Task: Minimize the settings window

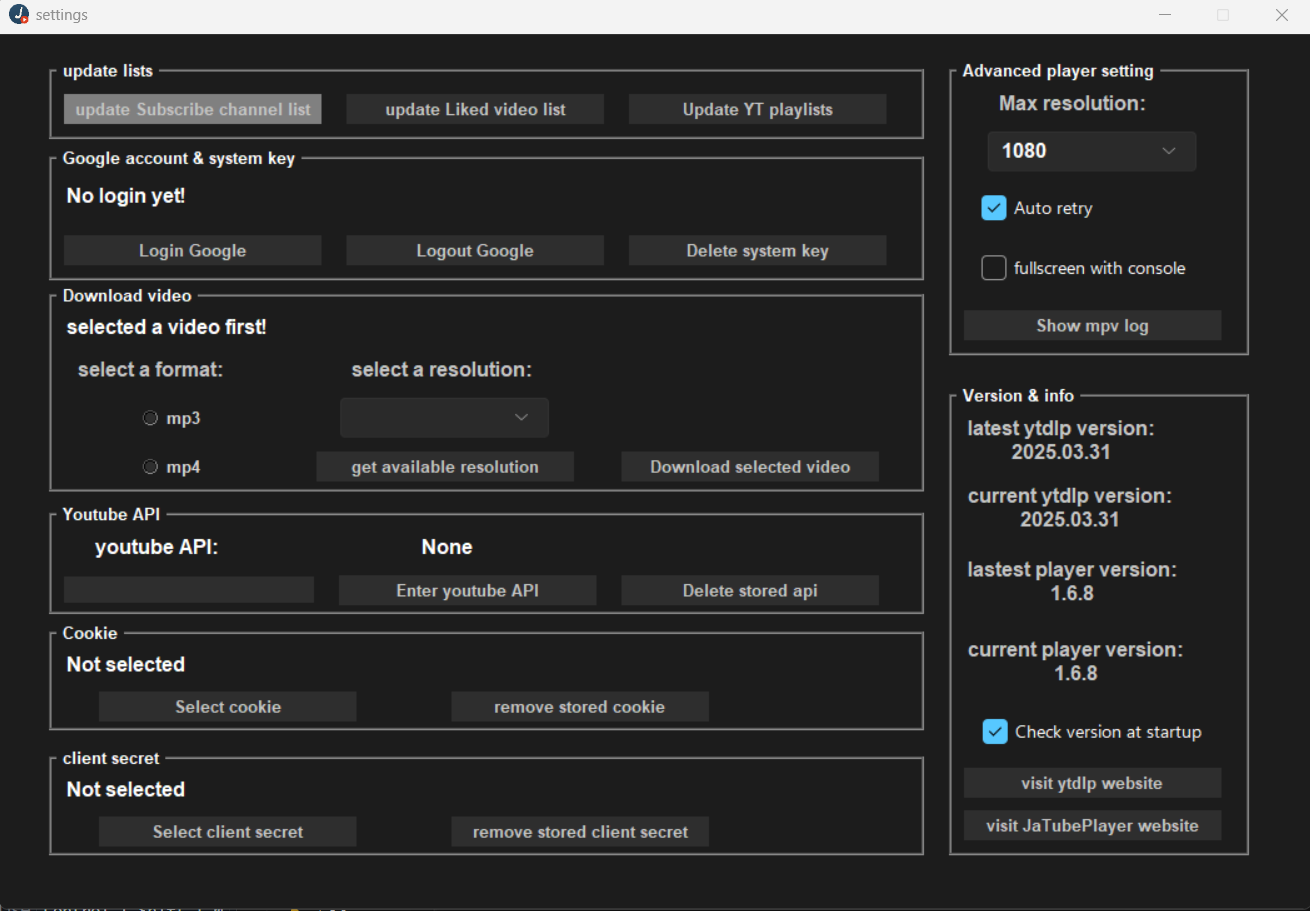Action: tap(1165, 15)
